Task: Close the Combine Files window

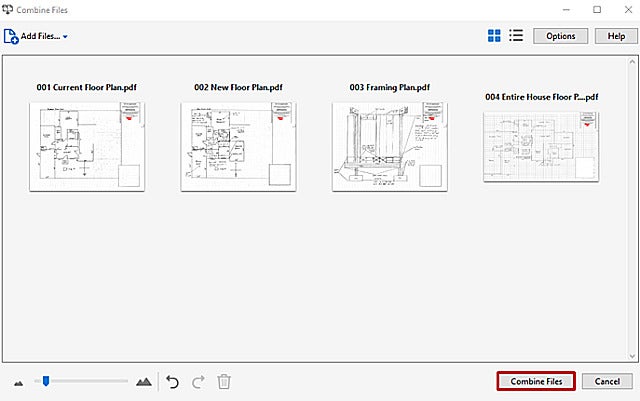Action: [x=629, y=9]
